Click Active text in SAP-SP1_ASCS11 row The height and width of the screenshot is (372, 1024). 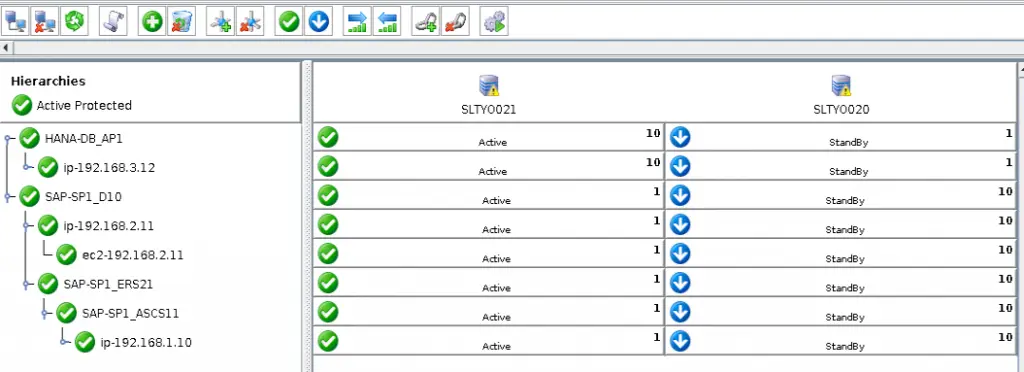(496, 317)
